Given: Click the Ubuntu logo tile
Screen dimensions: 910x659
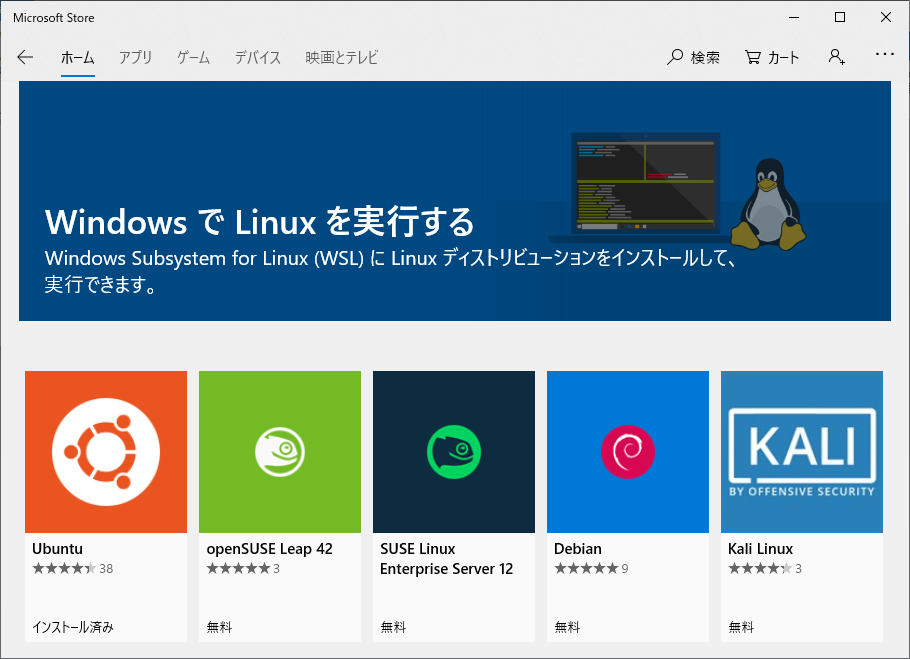Looking at the screenshot, I should (x=106, y=452).
